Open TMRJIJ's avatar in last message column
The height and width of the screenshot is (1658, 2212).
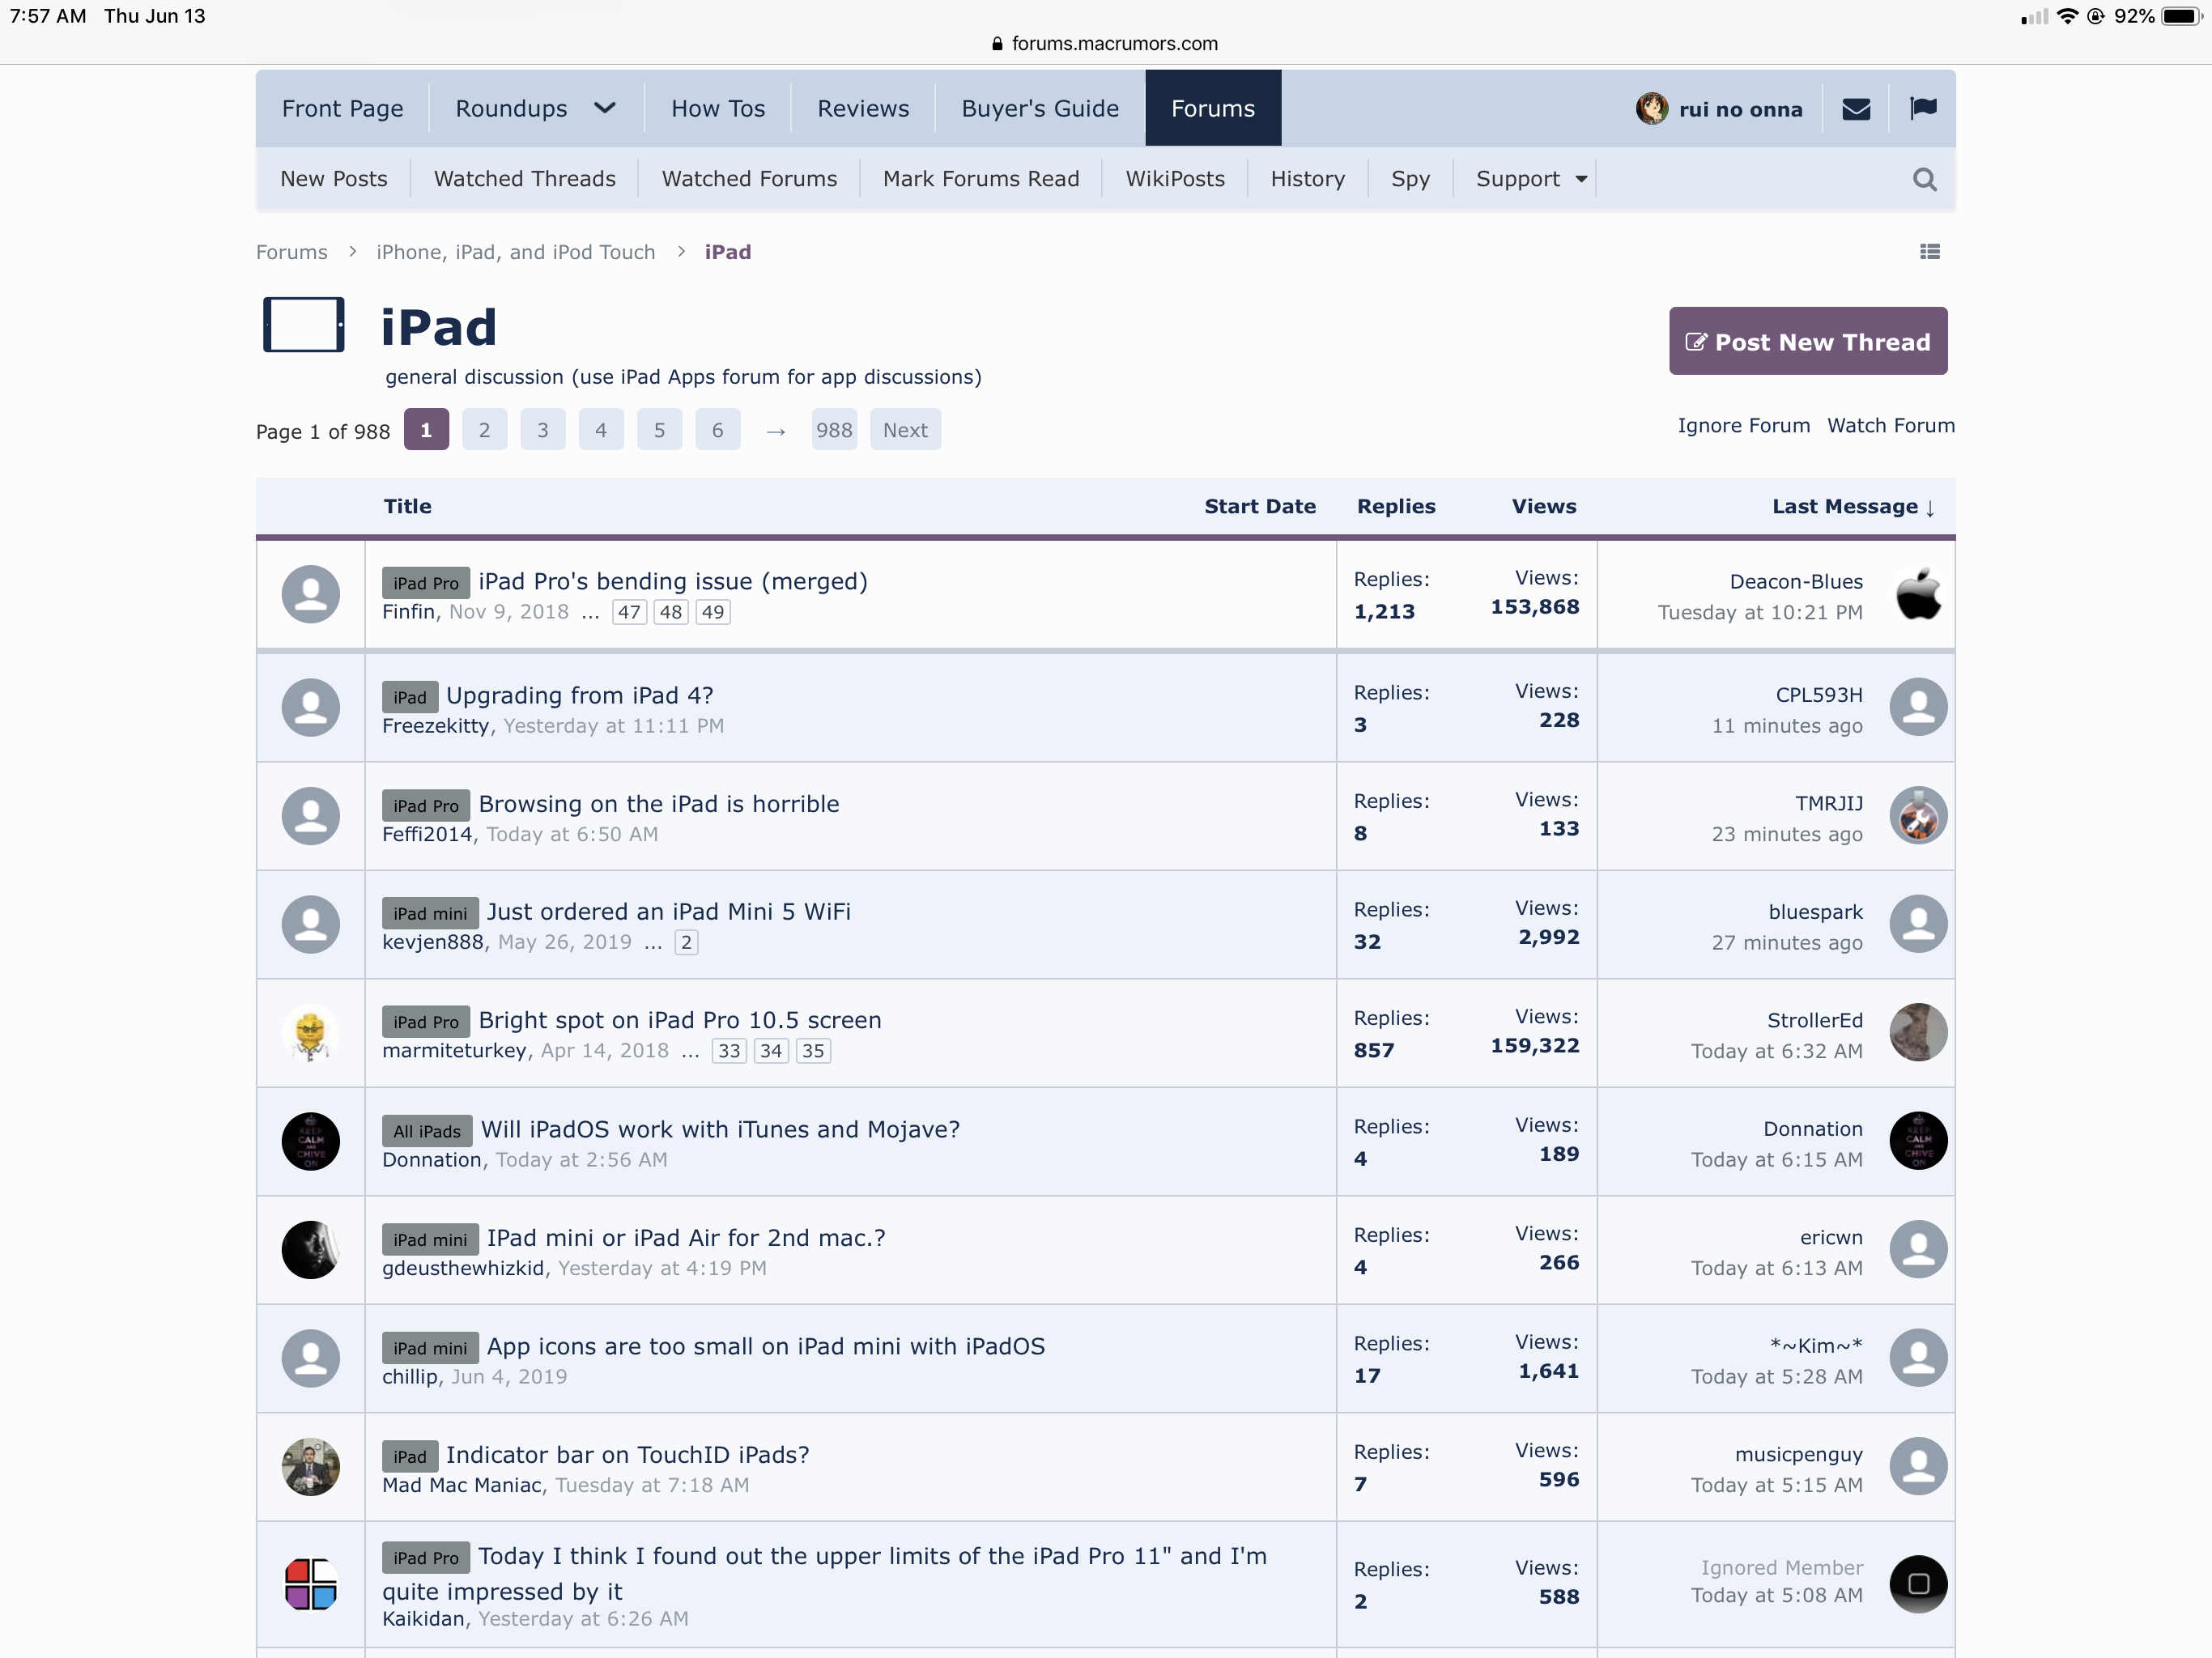click(1918, 816)
